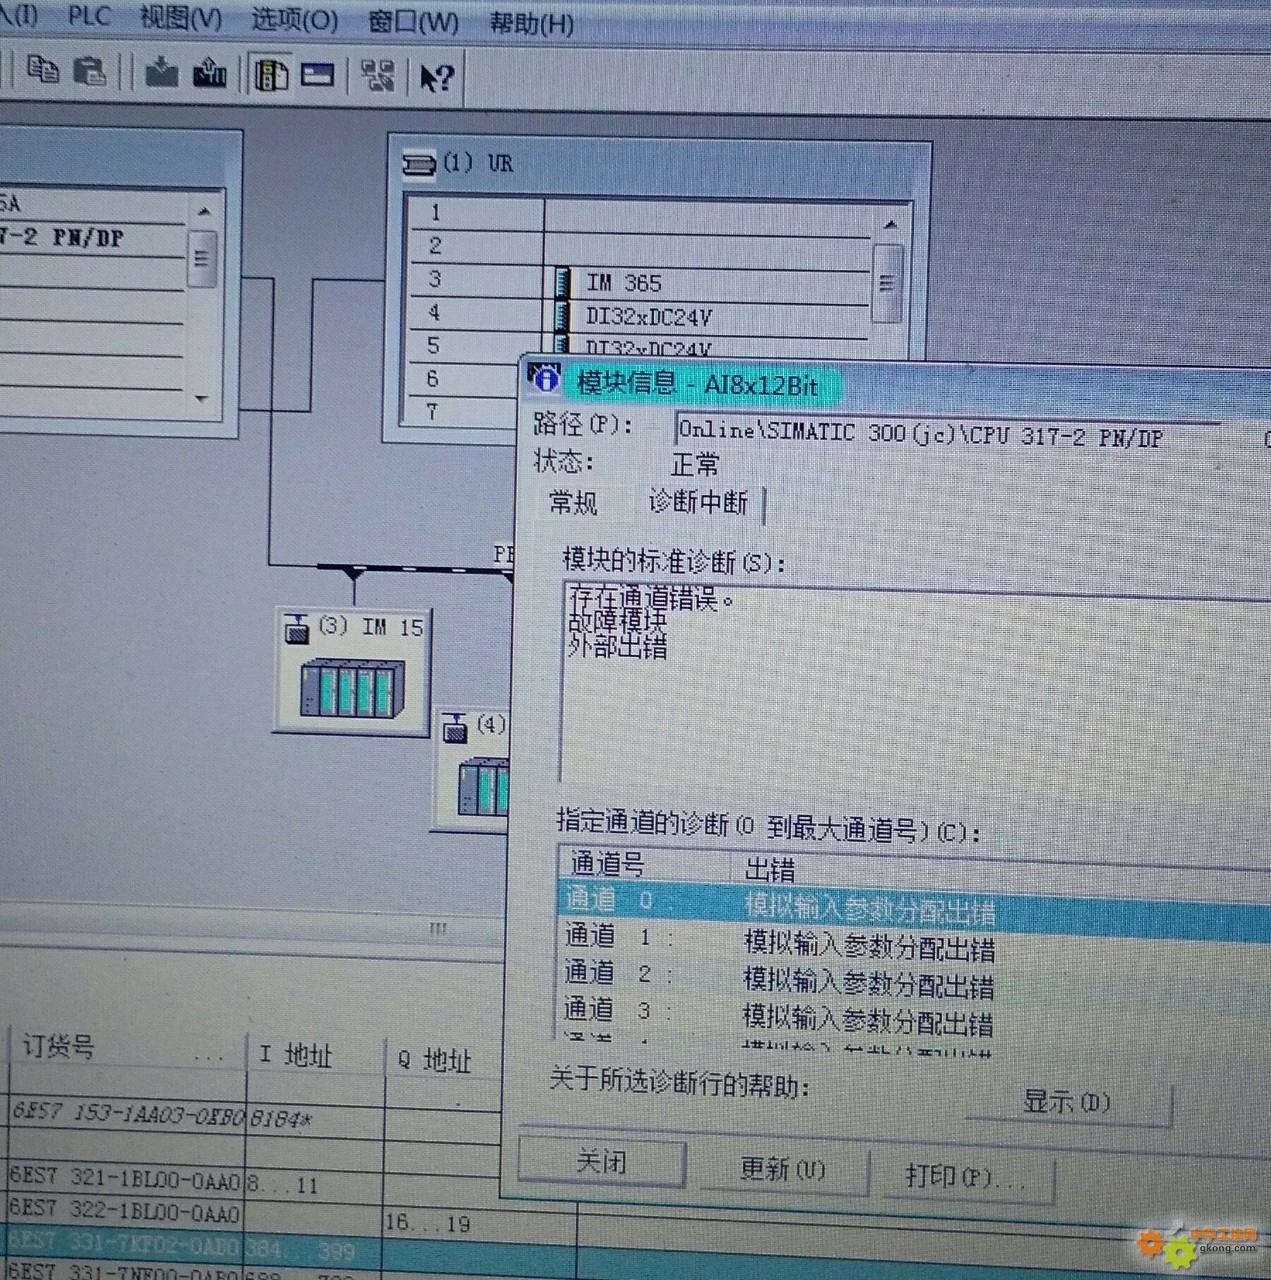Click the info icon in the 模块信息 title bar
Viewport: 1271px width, 1280px height.
coord(545,378)
